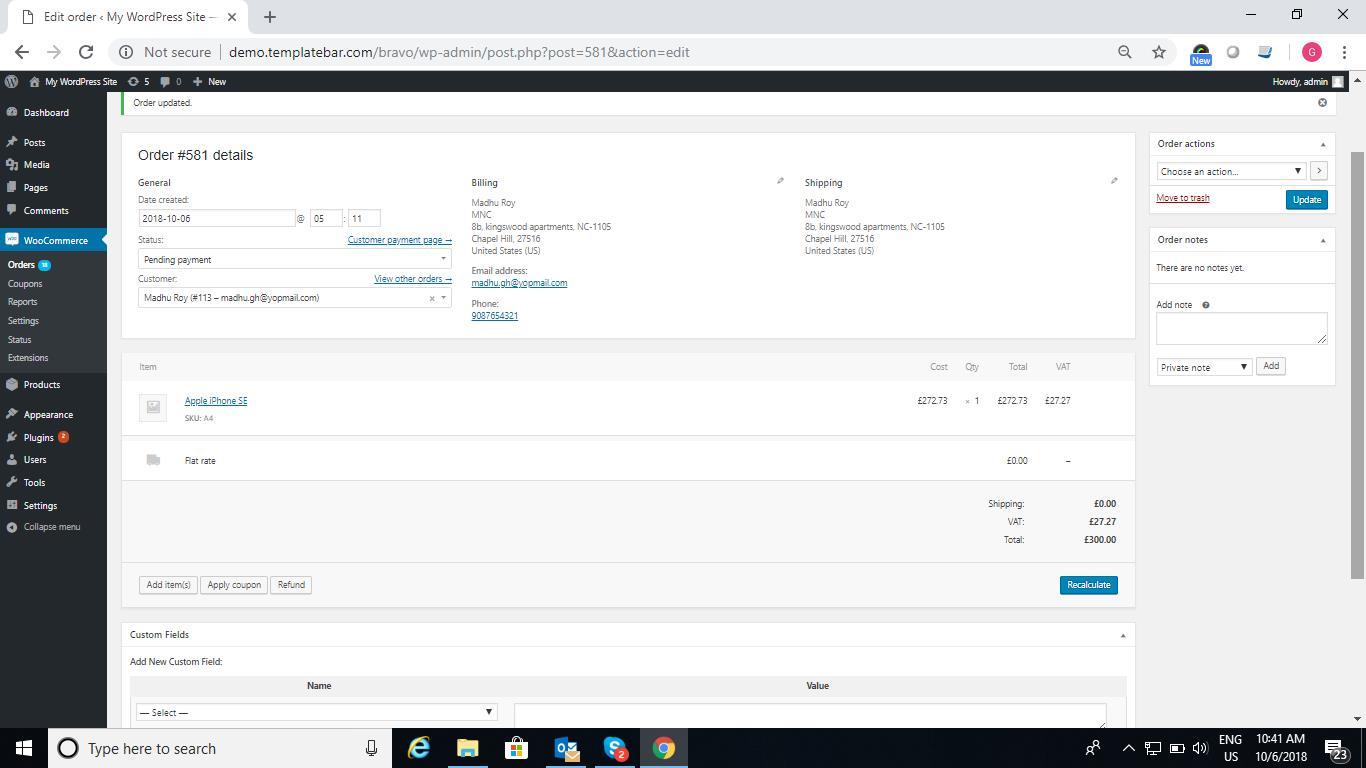Open Orders submenu item
Image resolution: width=1366 pixels, height=768 pixels.
click(21, 265)
